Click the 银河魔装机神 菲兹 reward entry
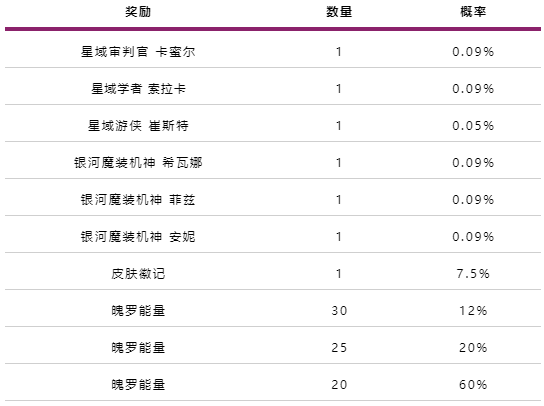 pyautogui.click(x=138, y=200)
